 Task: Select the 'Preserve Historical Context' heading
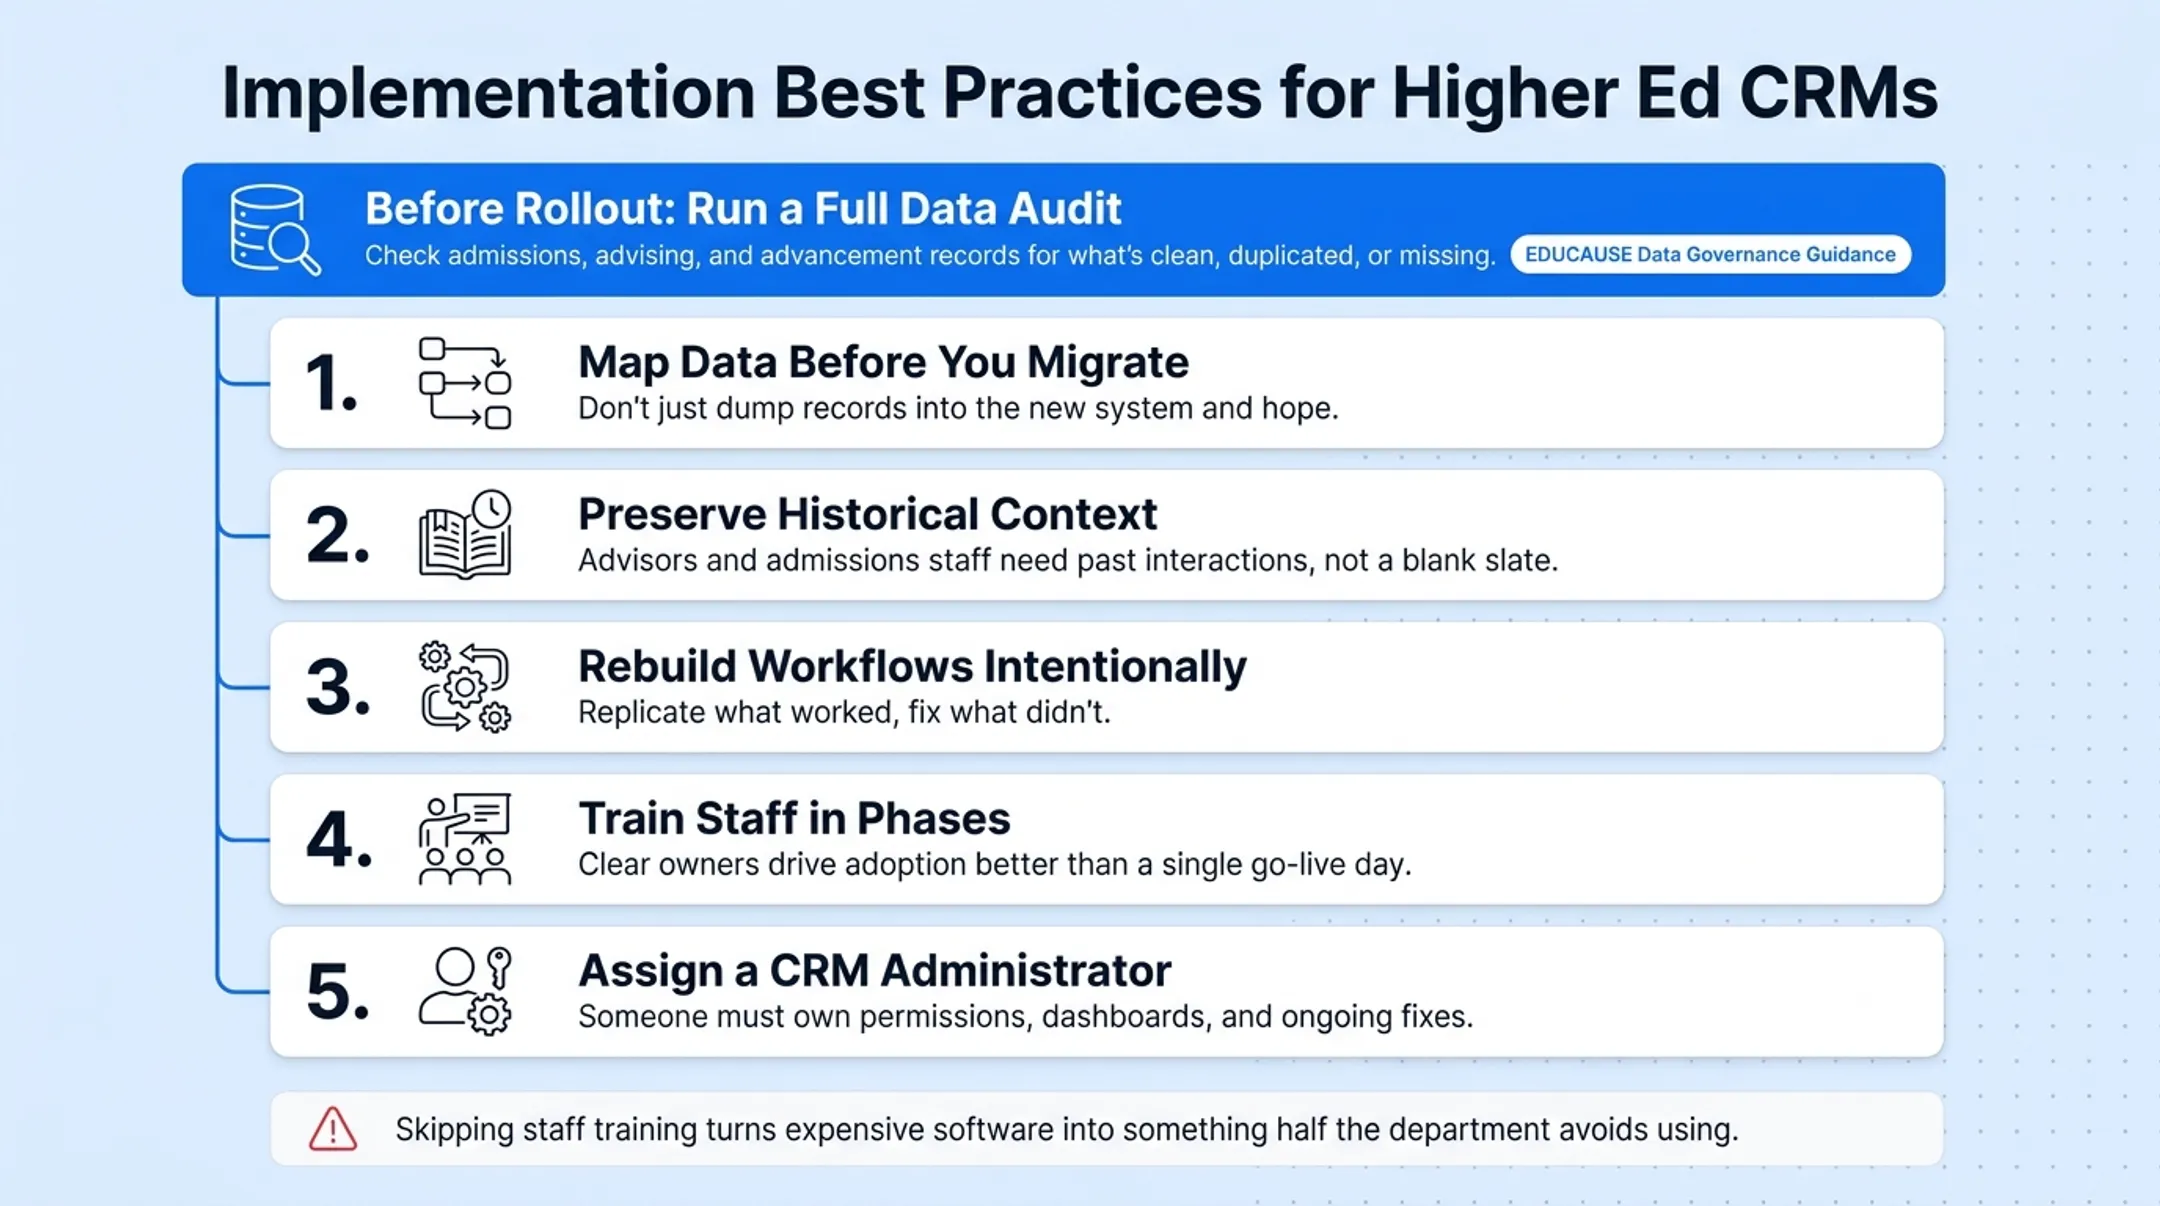pos(867,514)
